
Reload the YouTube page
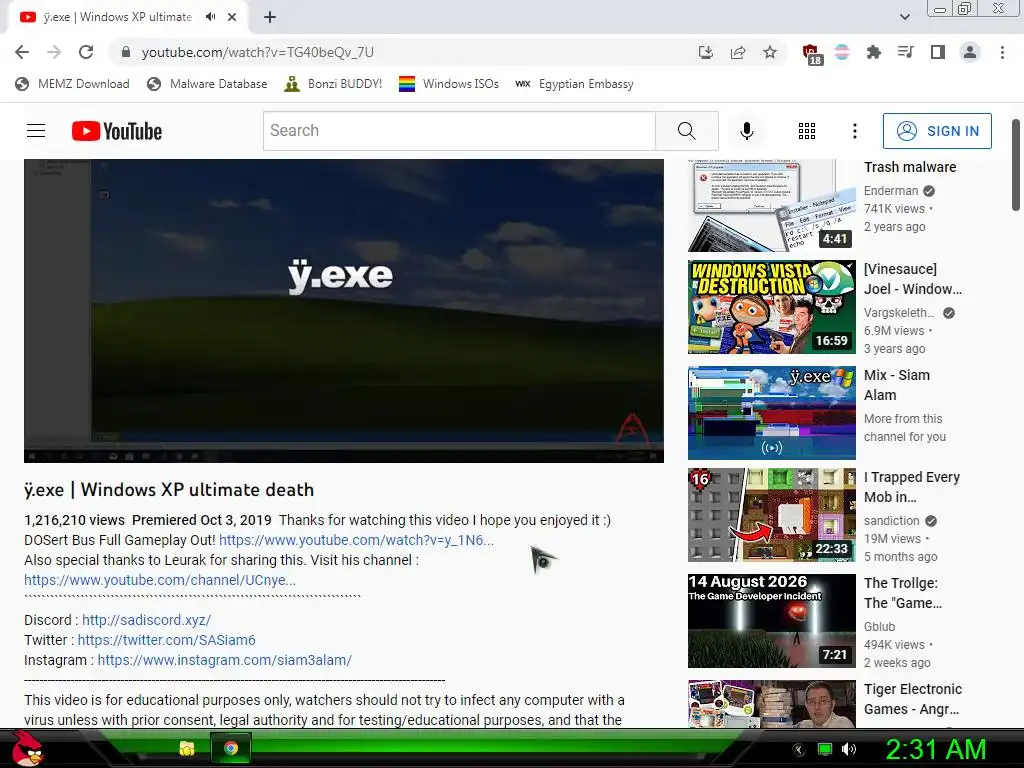(86, 52)
